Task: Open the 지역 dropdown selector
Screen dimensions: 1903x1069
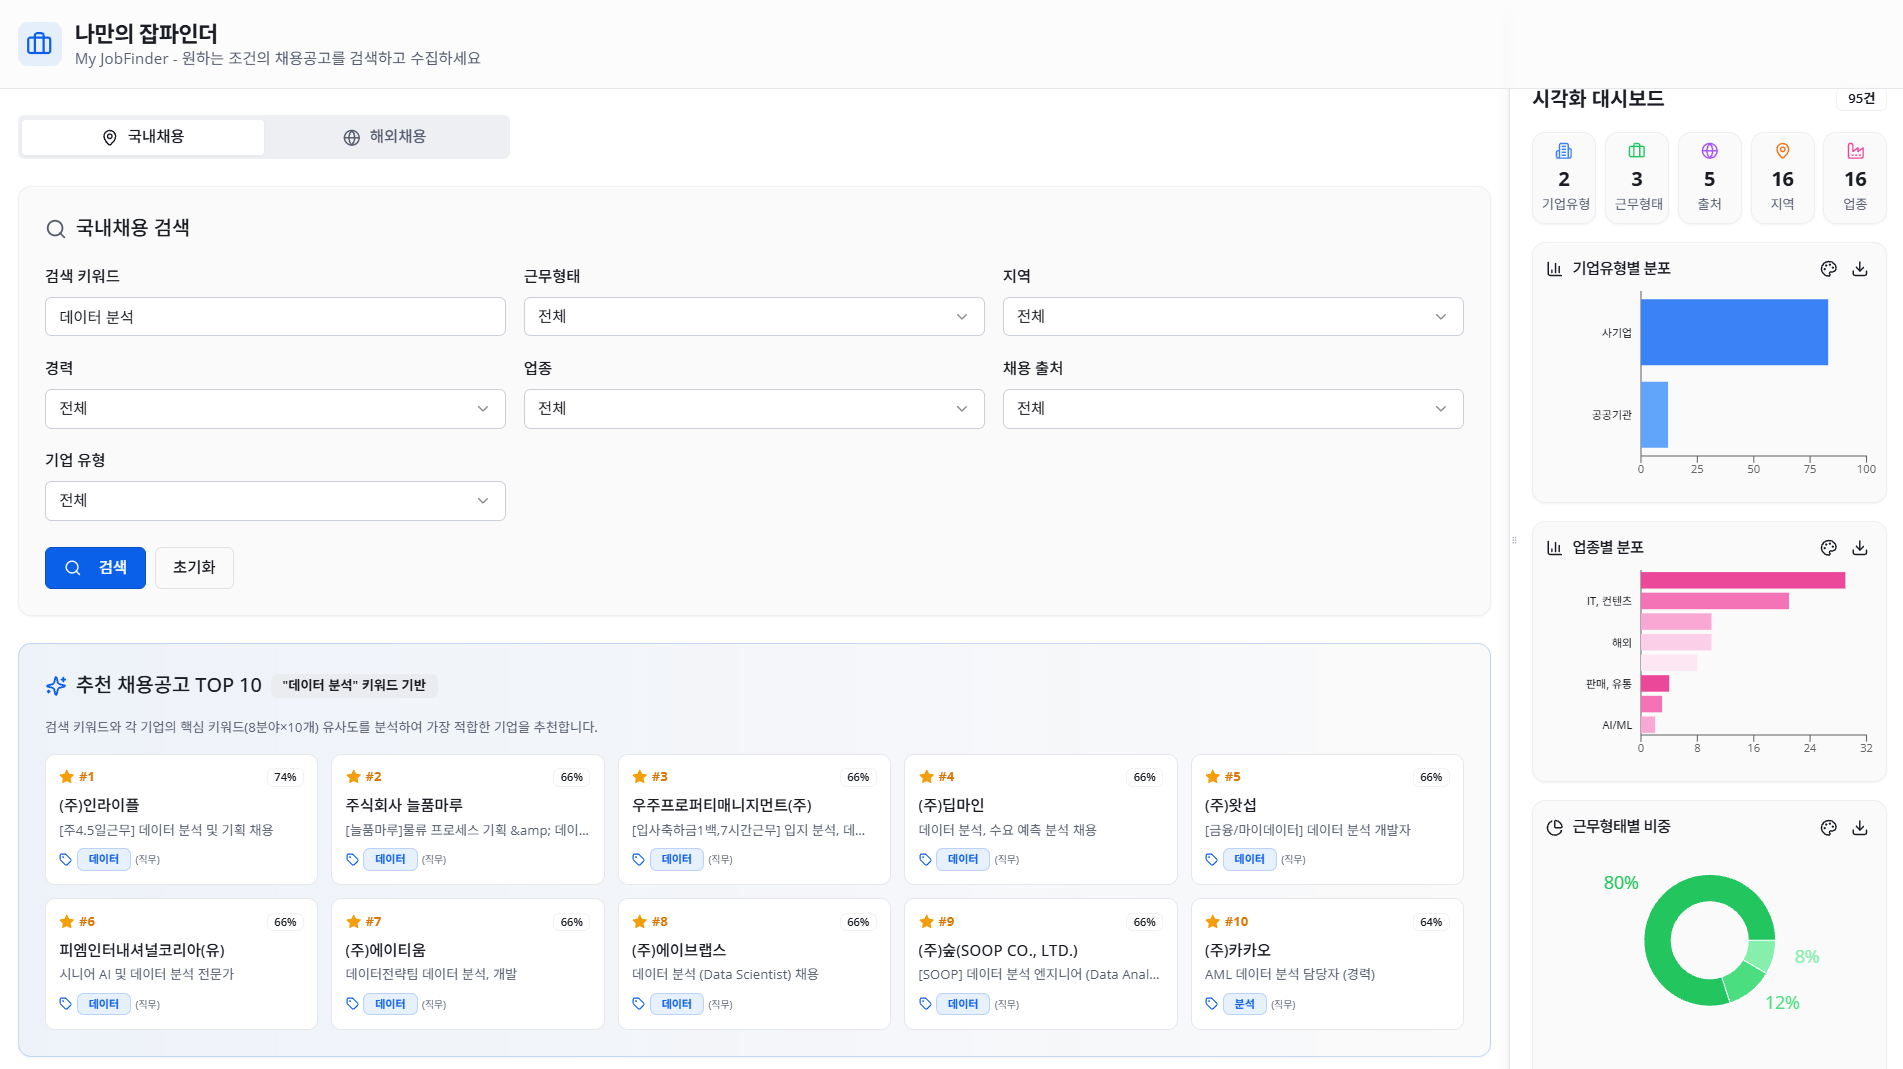Action: tap(1232, 317)
